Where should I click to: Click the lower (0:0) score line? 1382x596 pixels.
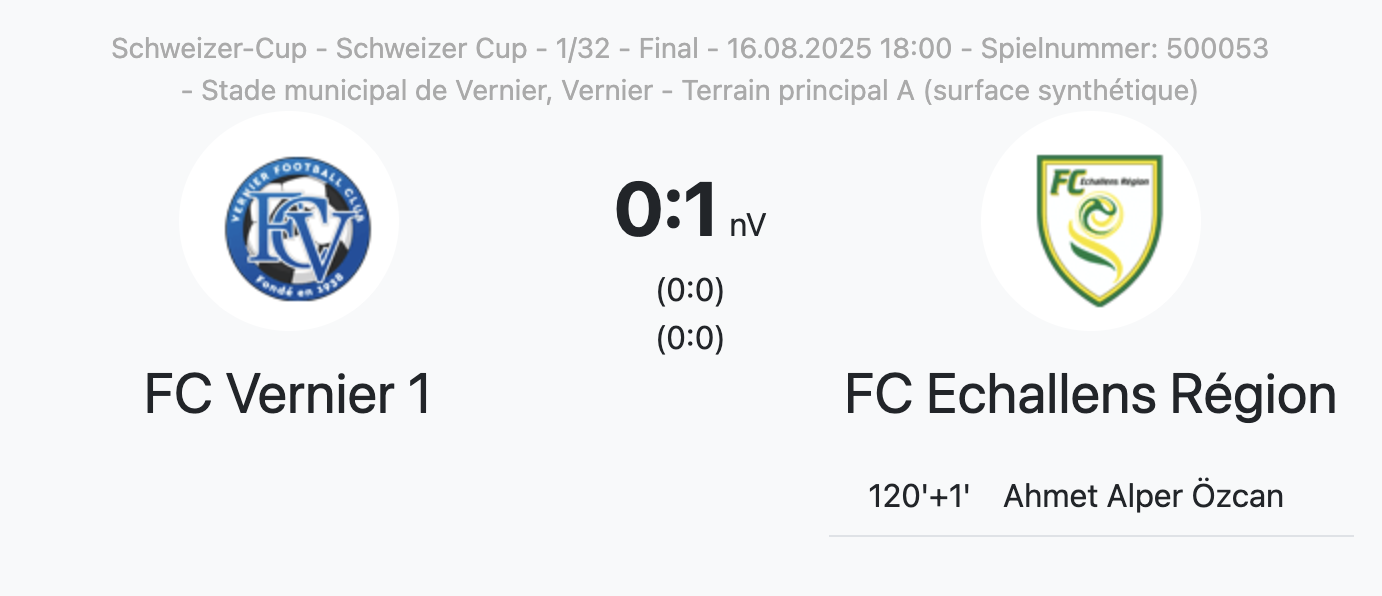(690, 338)
